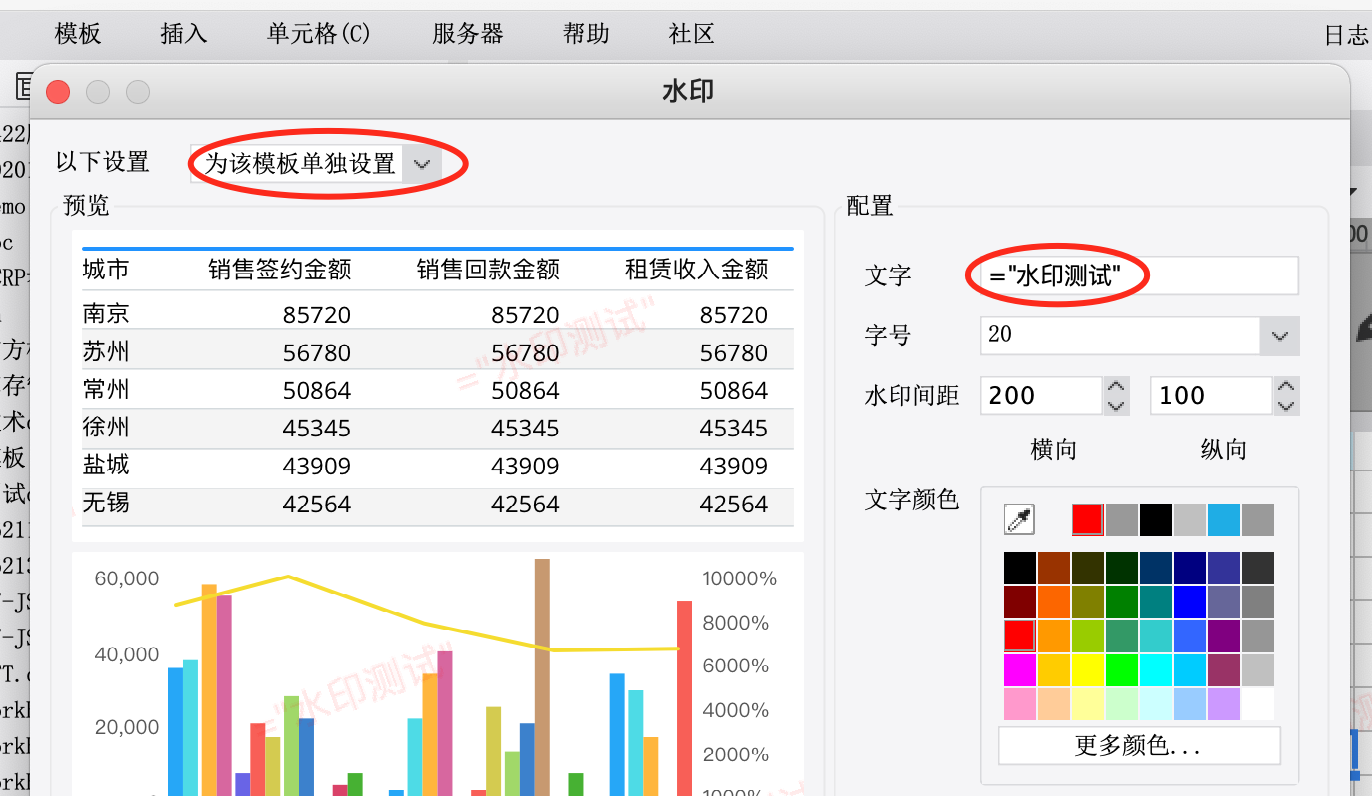The height and width of the screenshot is (796, 1372).
Task: Select the yellow swatch in the palette grid
Action: [1088, 670]
